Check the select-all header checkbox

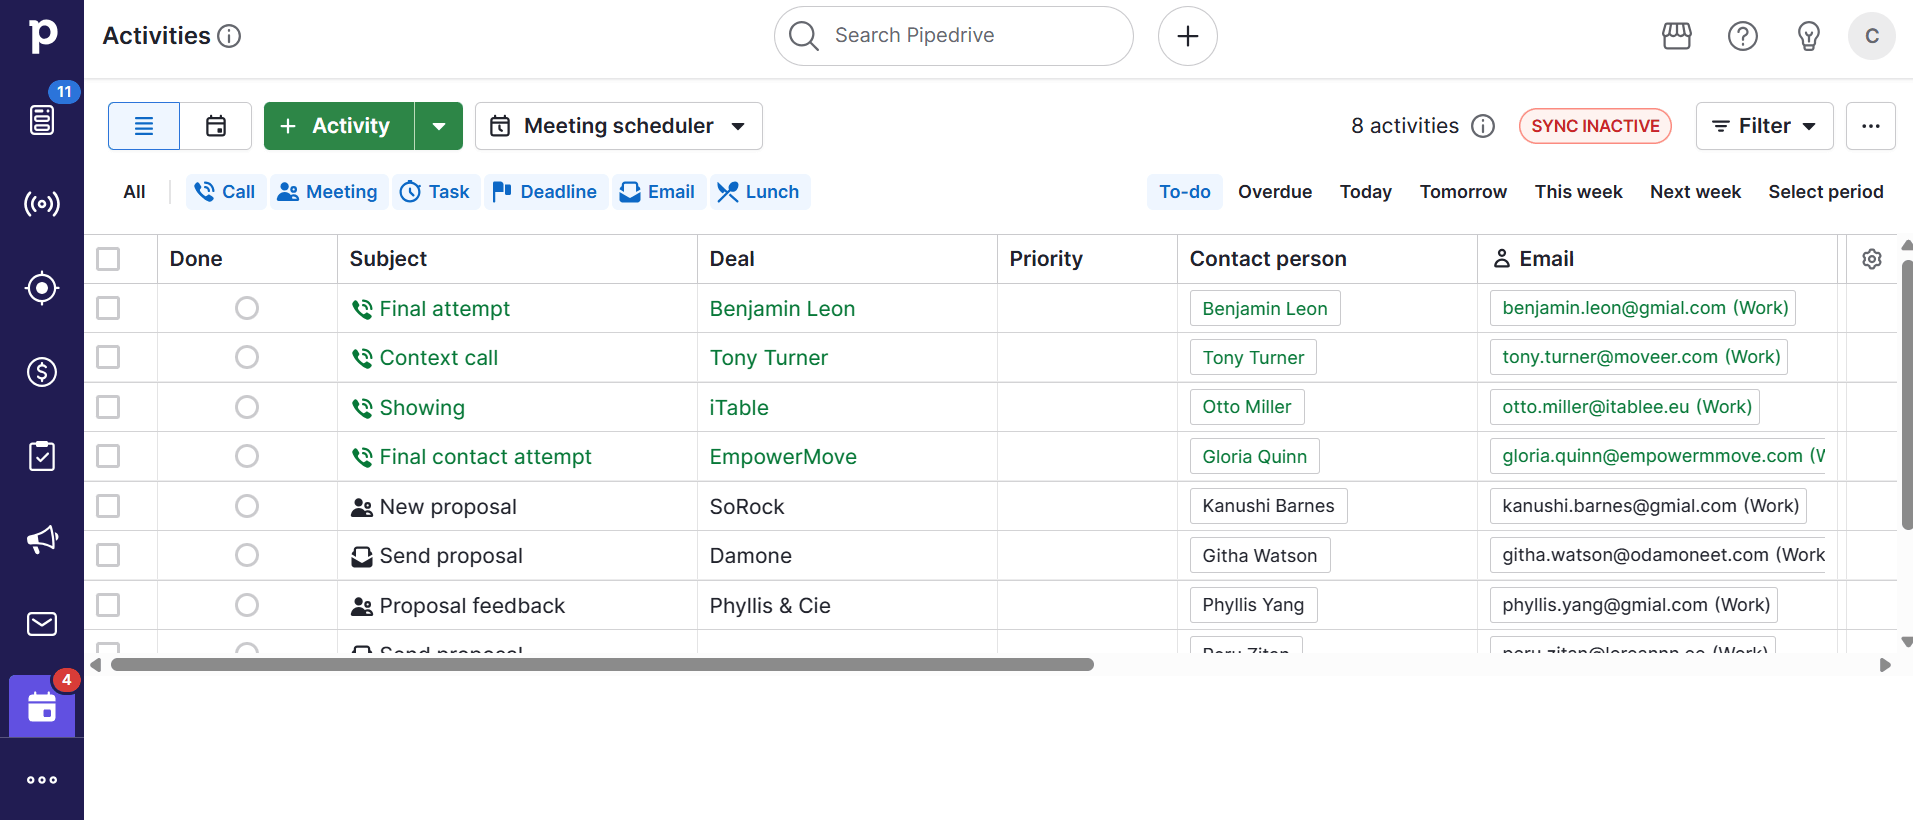(x=108, y=259)
